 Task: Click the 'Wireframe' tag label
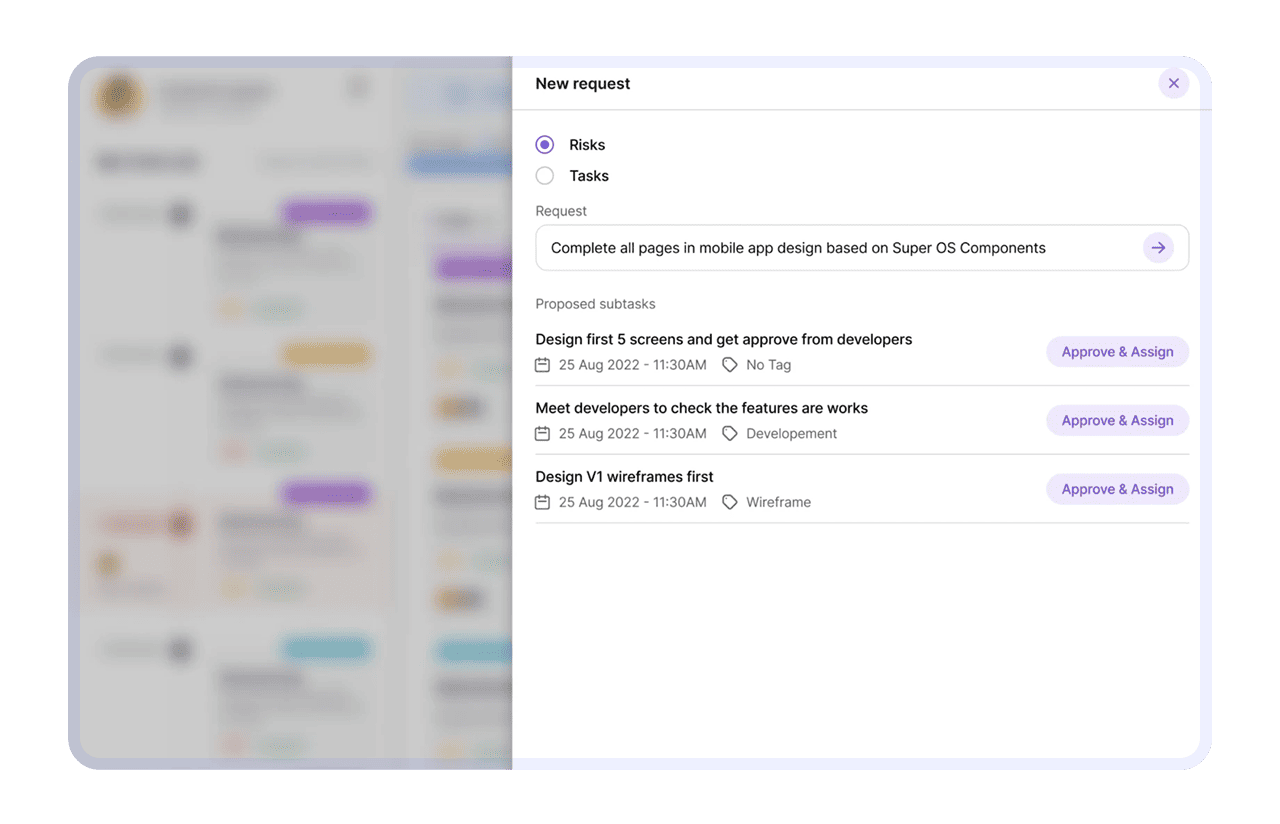click(779, 502)
